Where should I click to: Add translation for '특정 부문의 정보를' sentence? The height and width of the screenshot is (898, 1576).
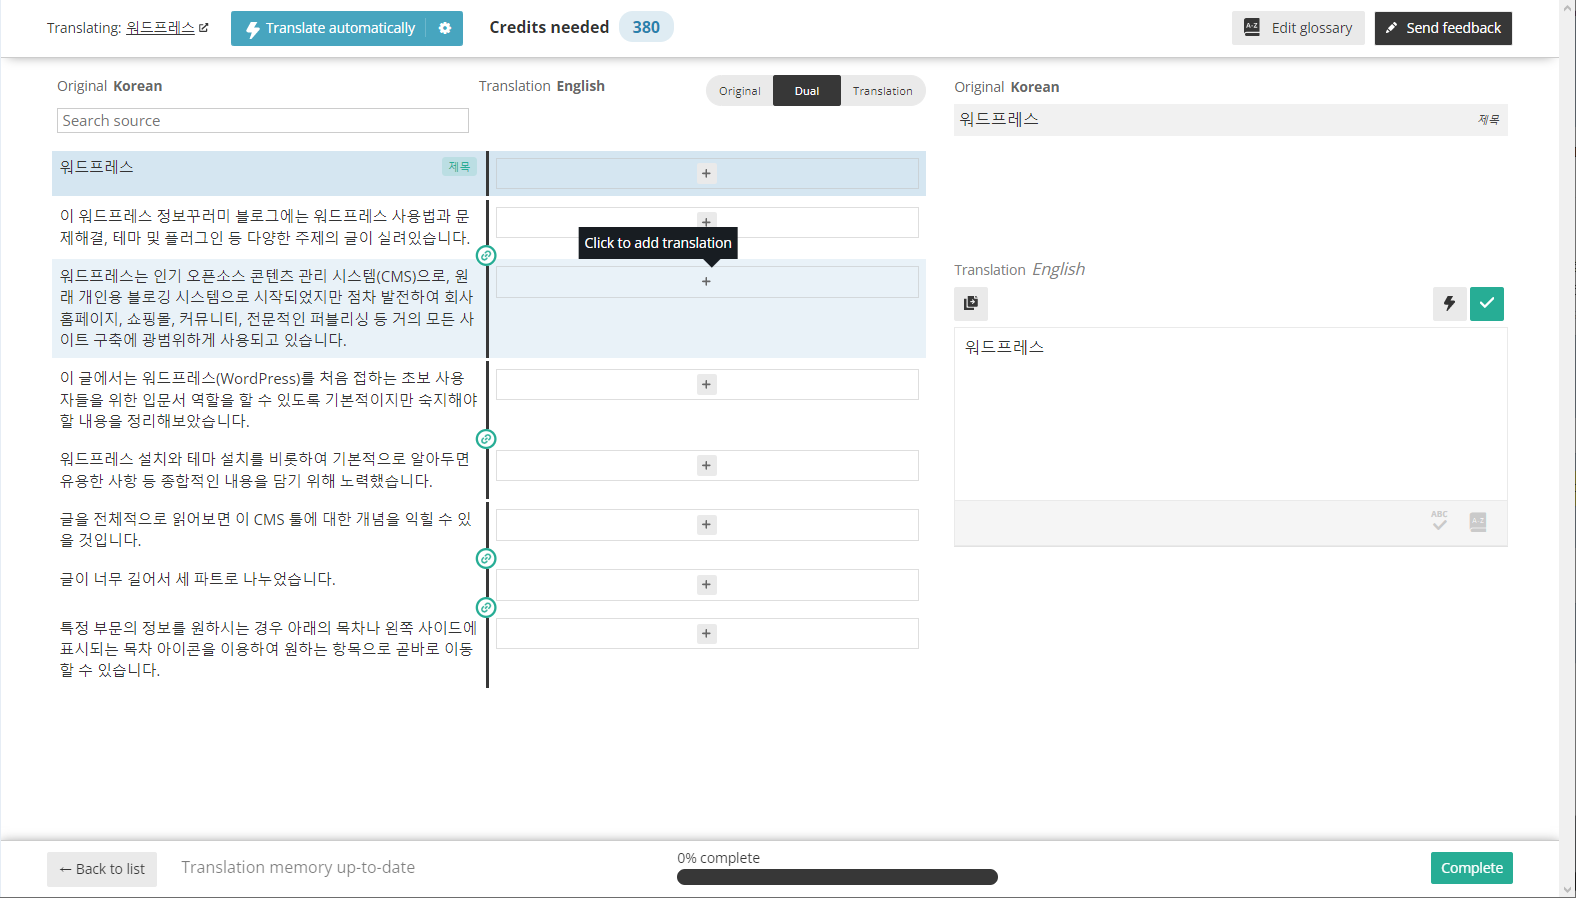(x=707, y=634)
